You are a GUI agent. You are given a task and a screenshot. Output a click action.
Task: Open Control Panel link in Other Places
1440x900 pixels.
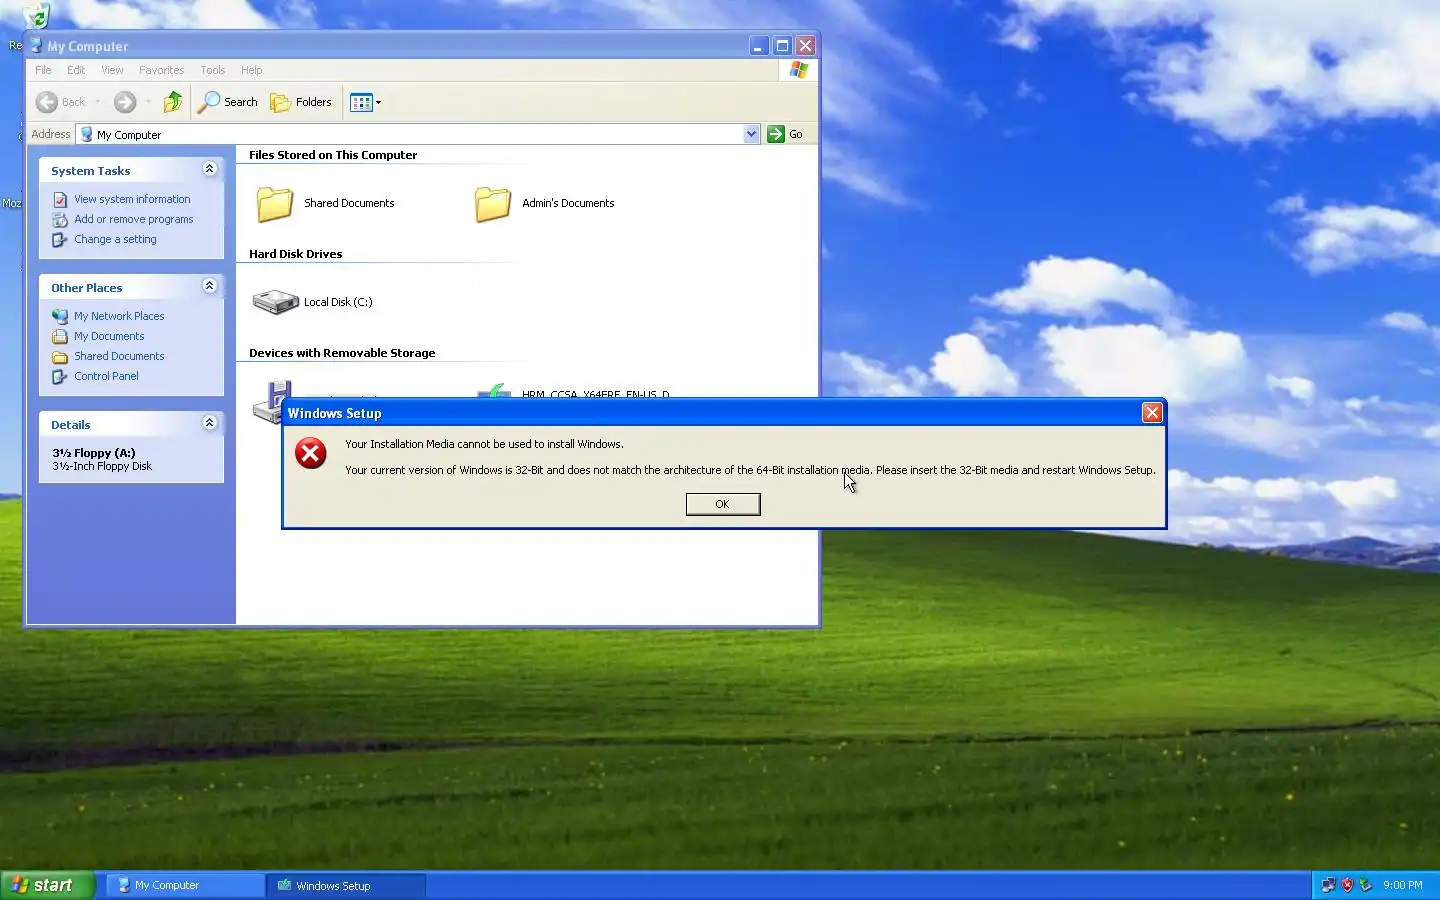(x=106, y=376)
